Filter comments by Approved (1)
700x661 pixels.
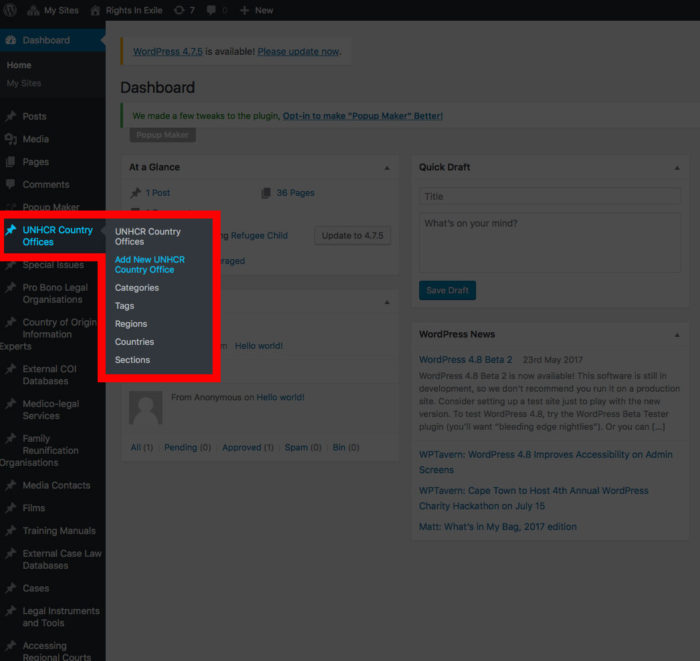coord(248,447)
